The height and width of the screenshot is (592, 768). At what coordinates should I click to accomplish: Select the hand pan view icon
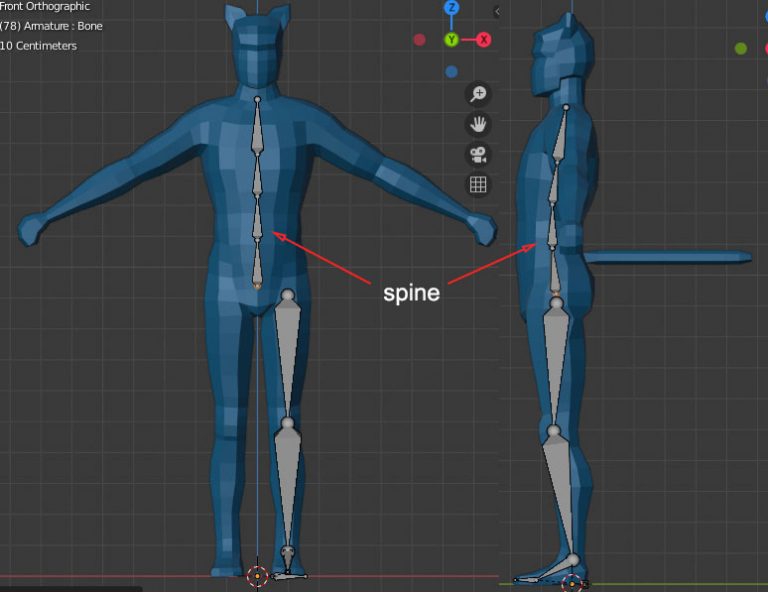[x=478, y=124]
